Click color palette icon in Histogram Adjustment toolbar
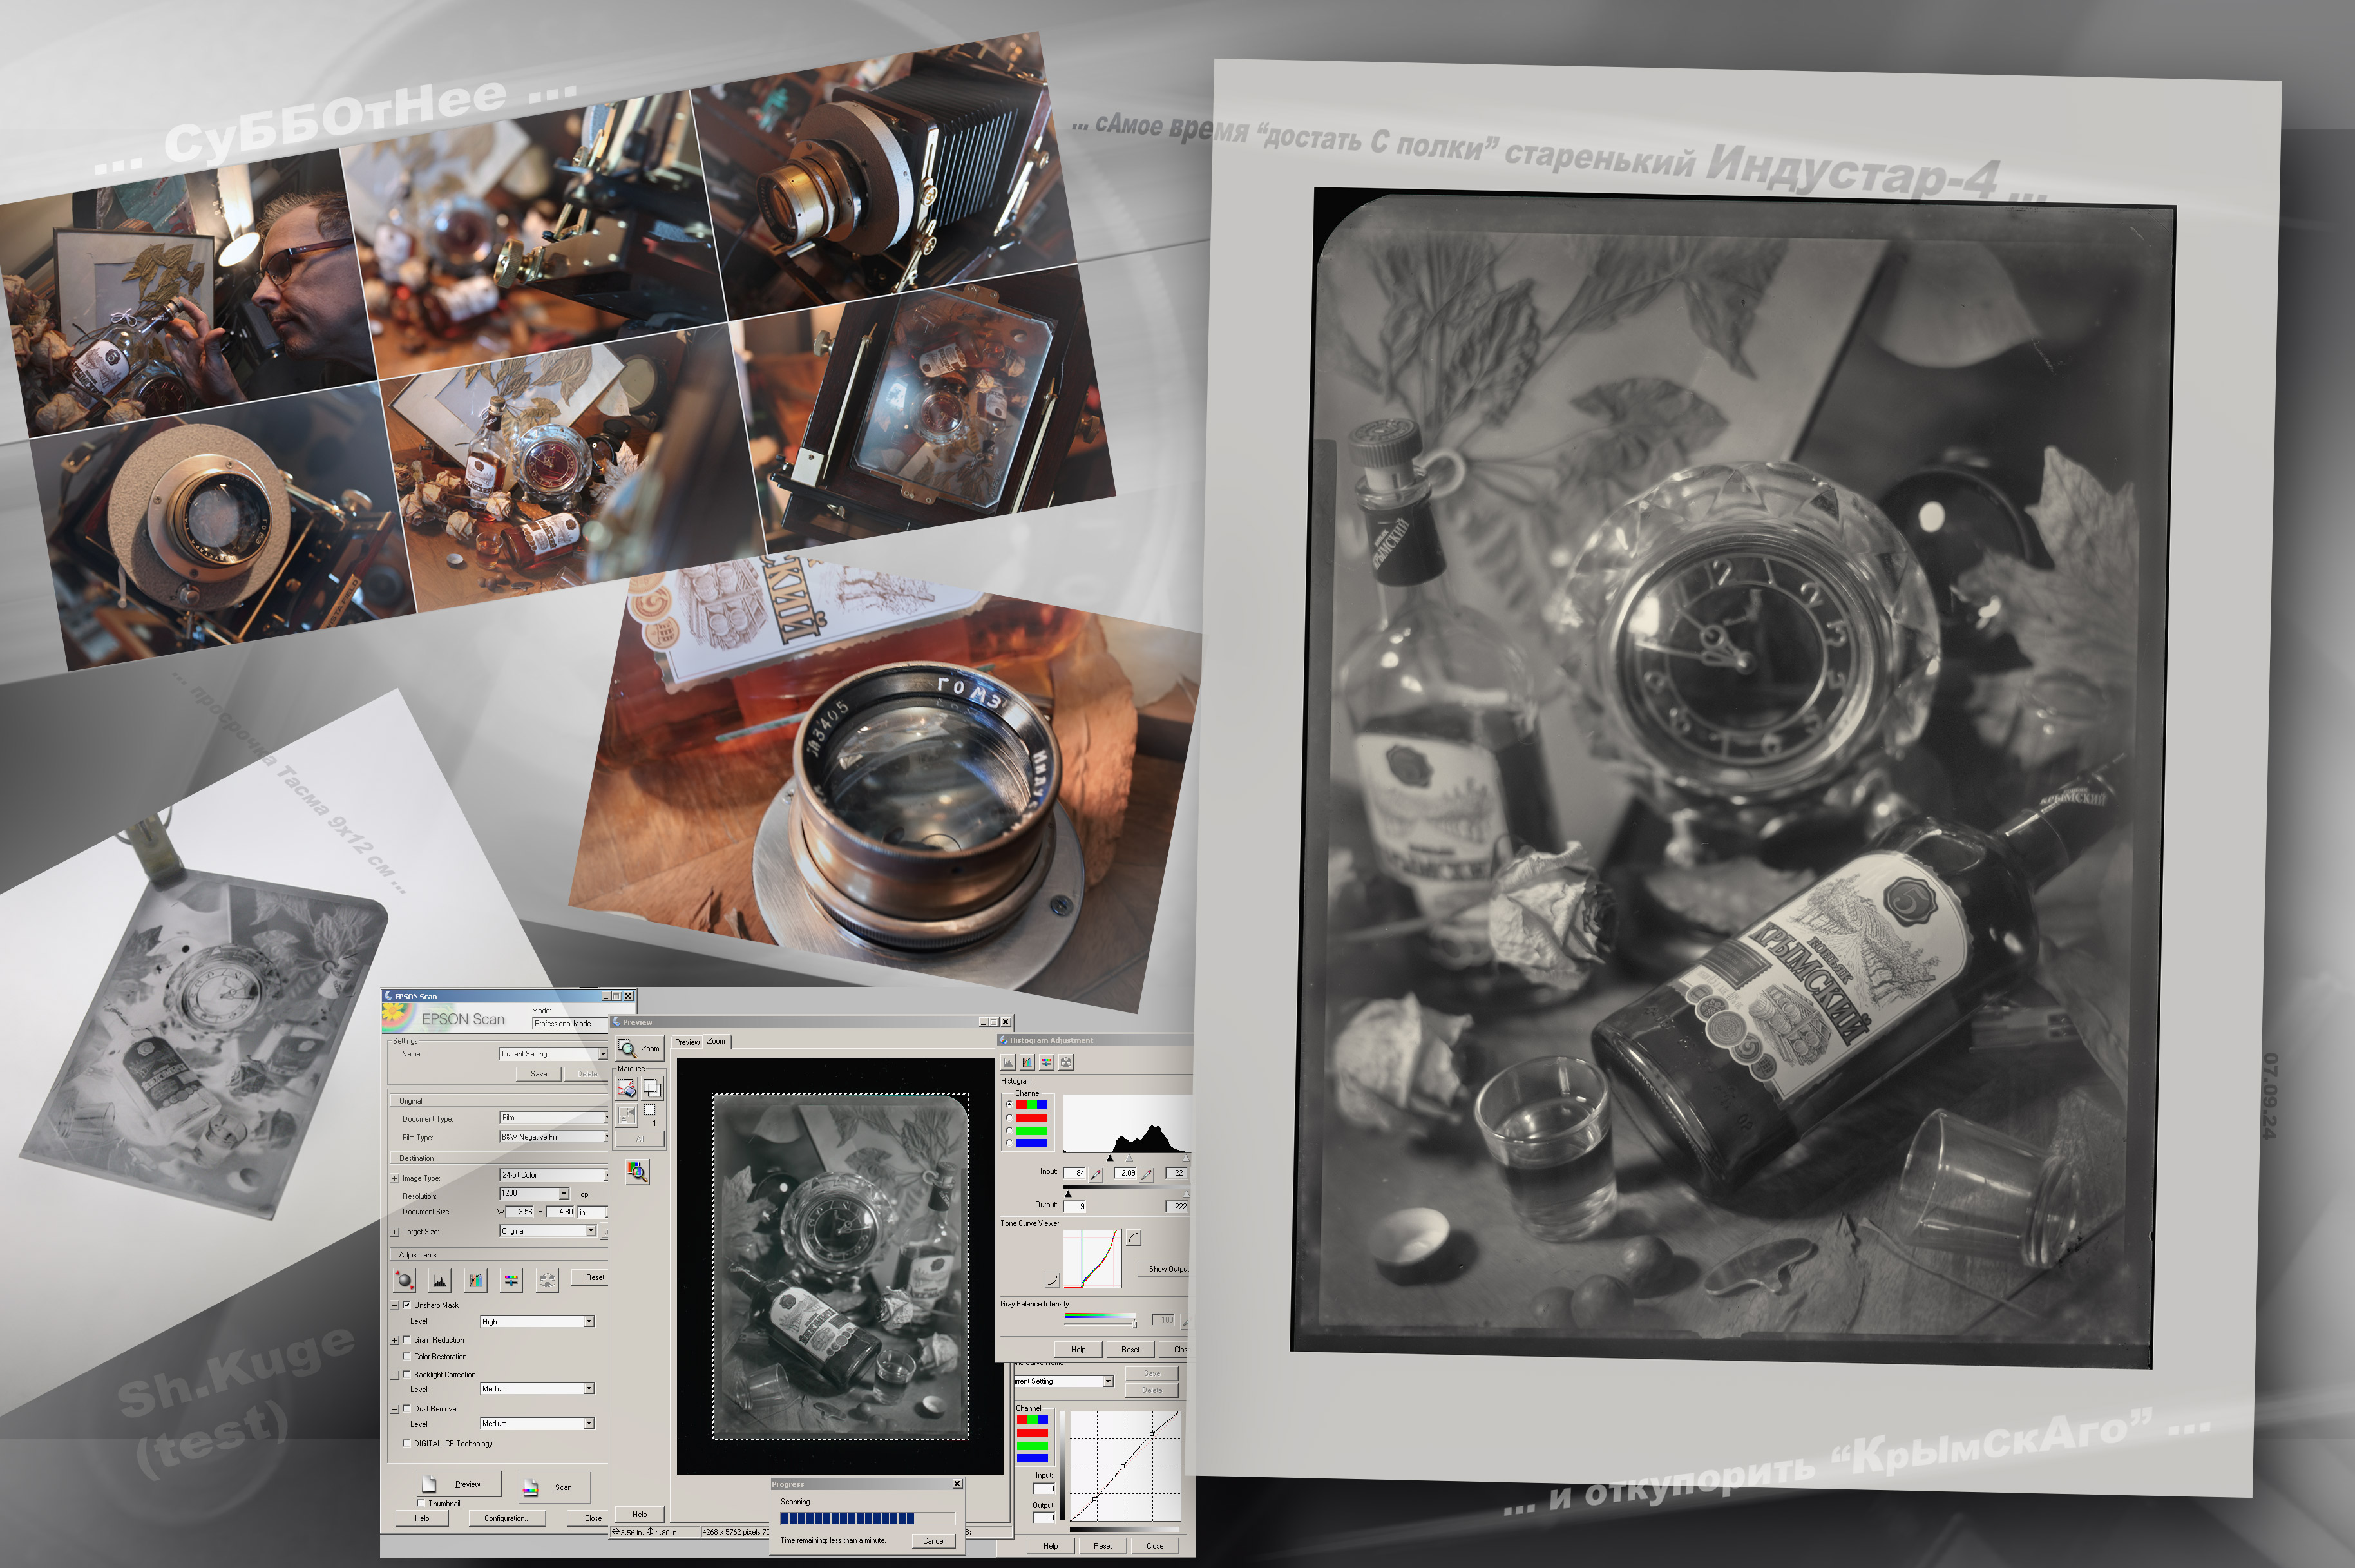This screenshot has width=2355, height=1568. point(1066,1062)
